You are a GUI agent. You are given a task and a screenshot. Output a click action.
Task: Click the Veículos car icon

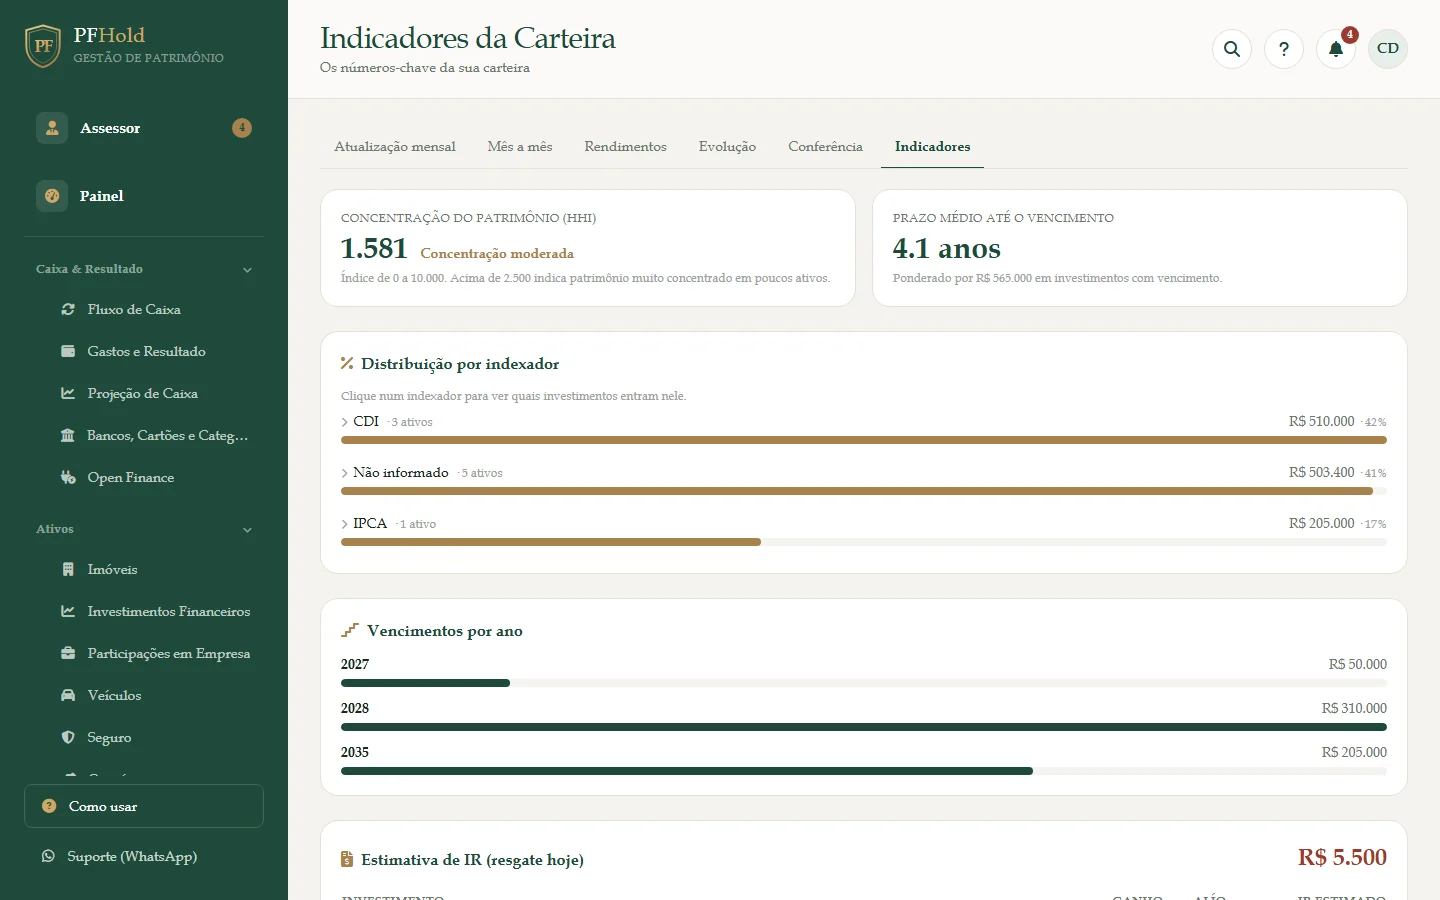pos(68,696)
